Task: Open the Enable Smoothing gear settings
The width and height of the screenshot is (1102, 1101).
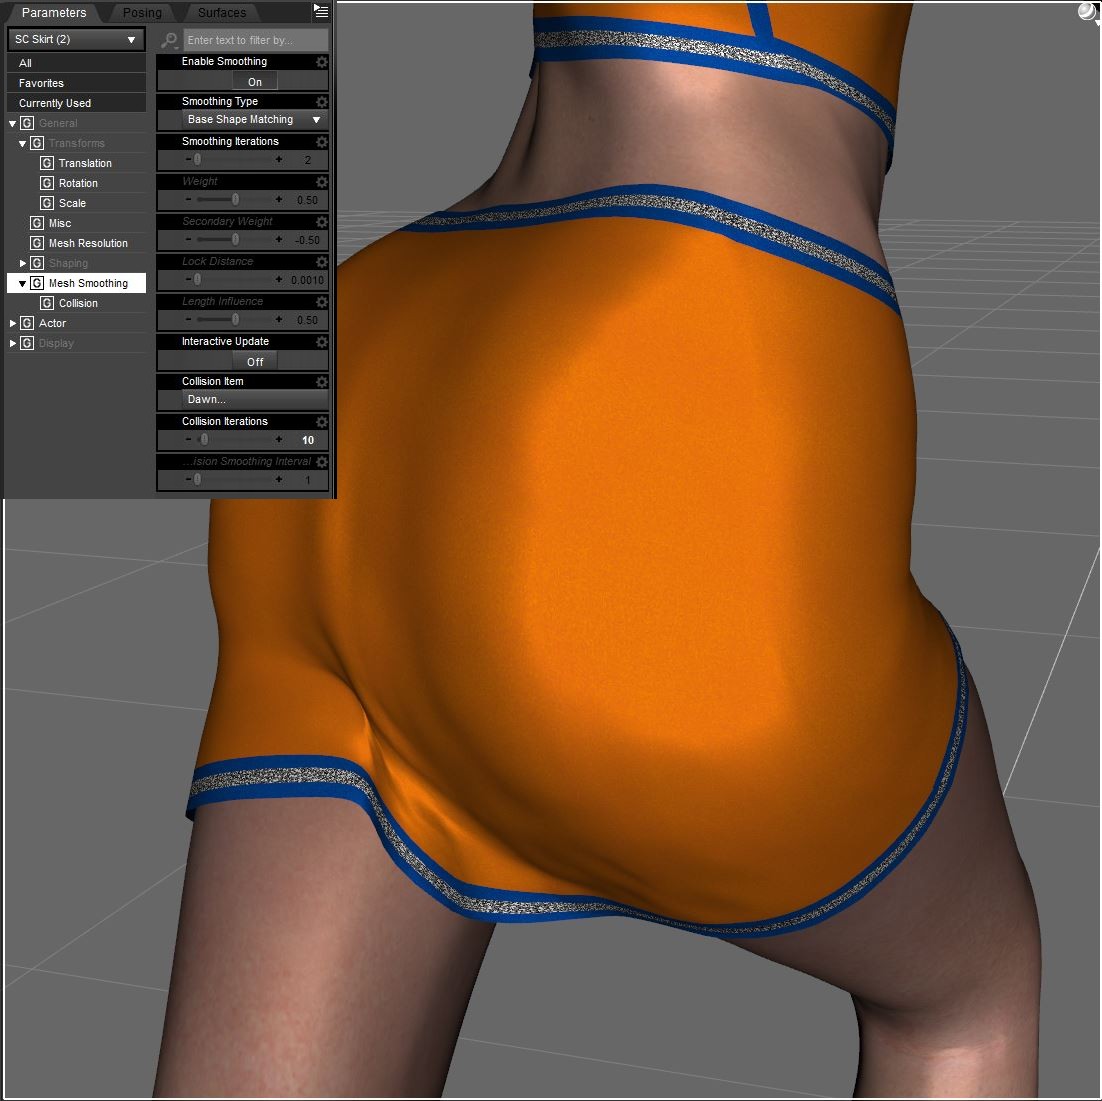Action: pyautogui.click(x=321, y=62)
